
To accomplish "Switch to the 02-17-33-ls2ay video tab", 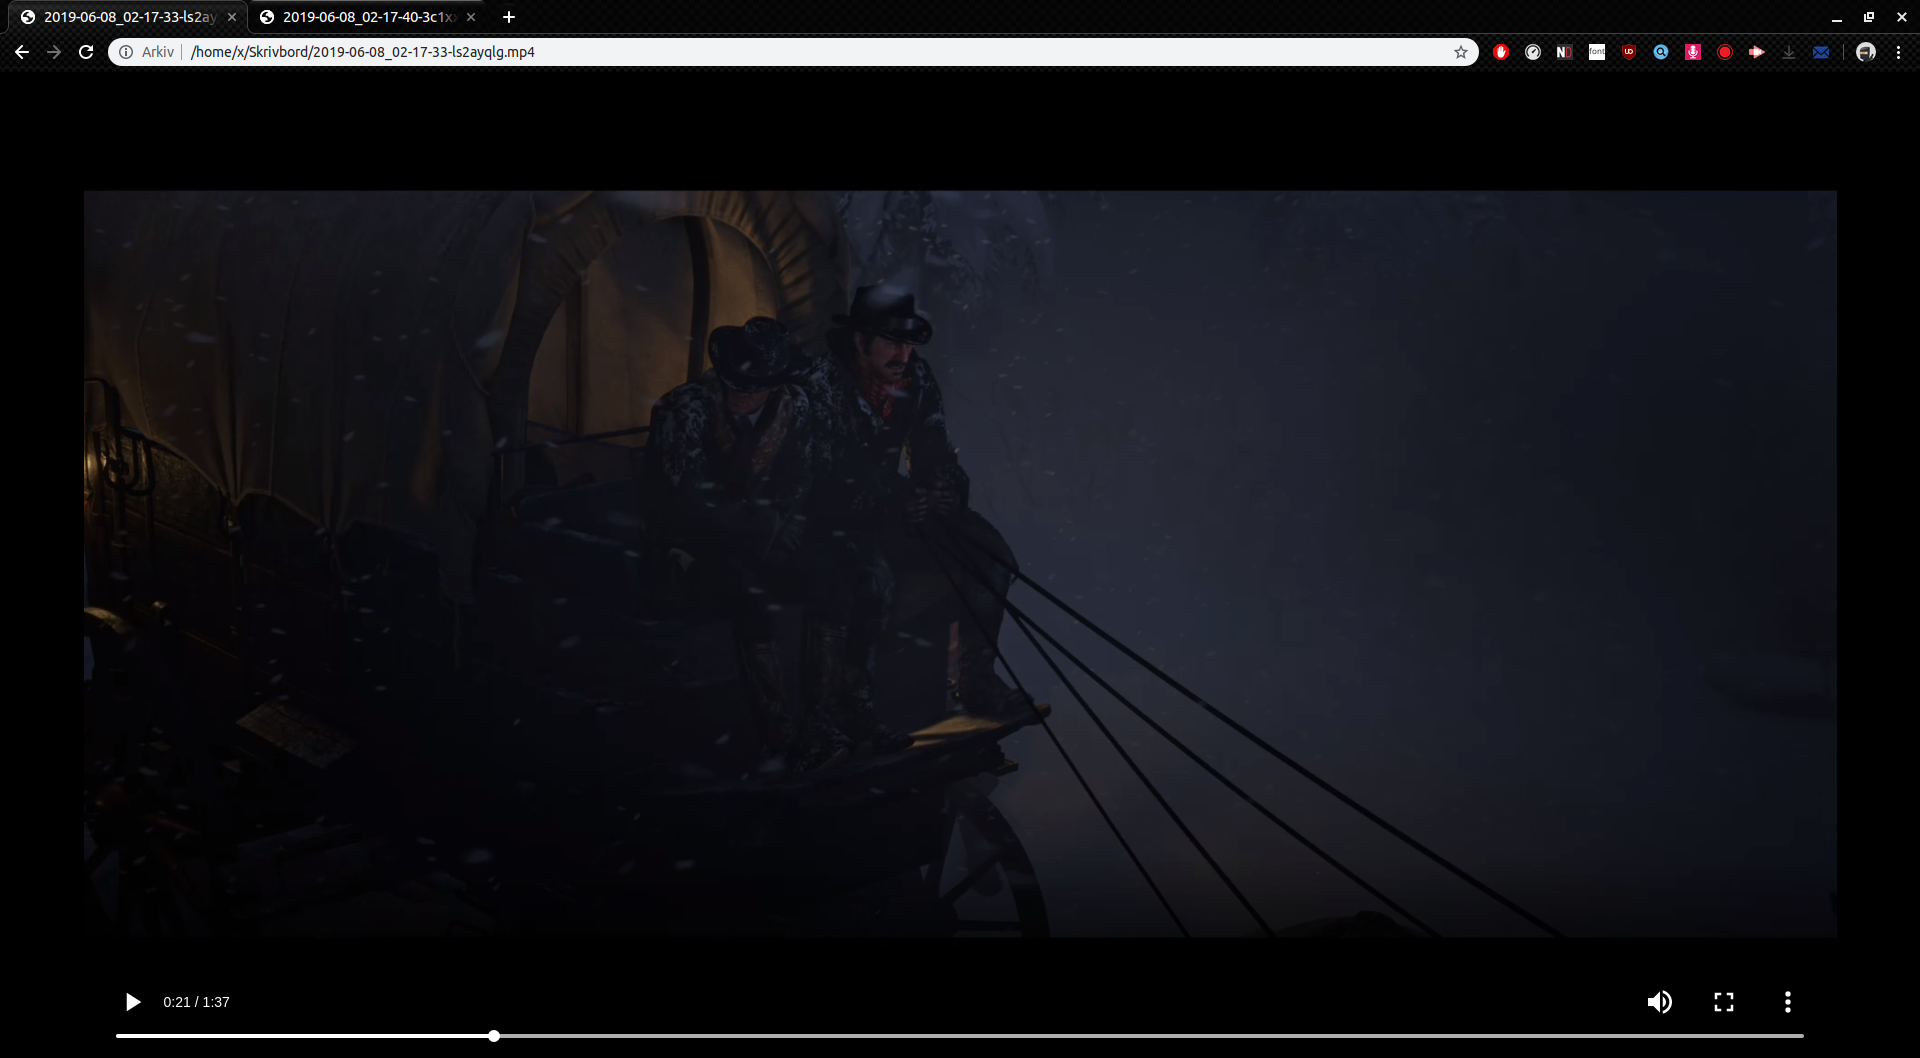I will (x=130, y=17).
